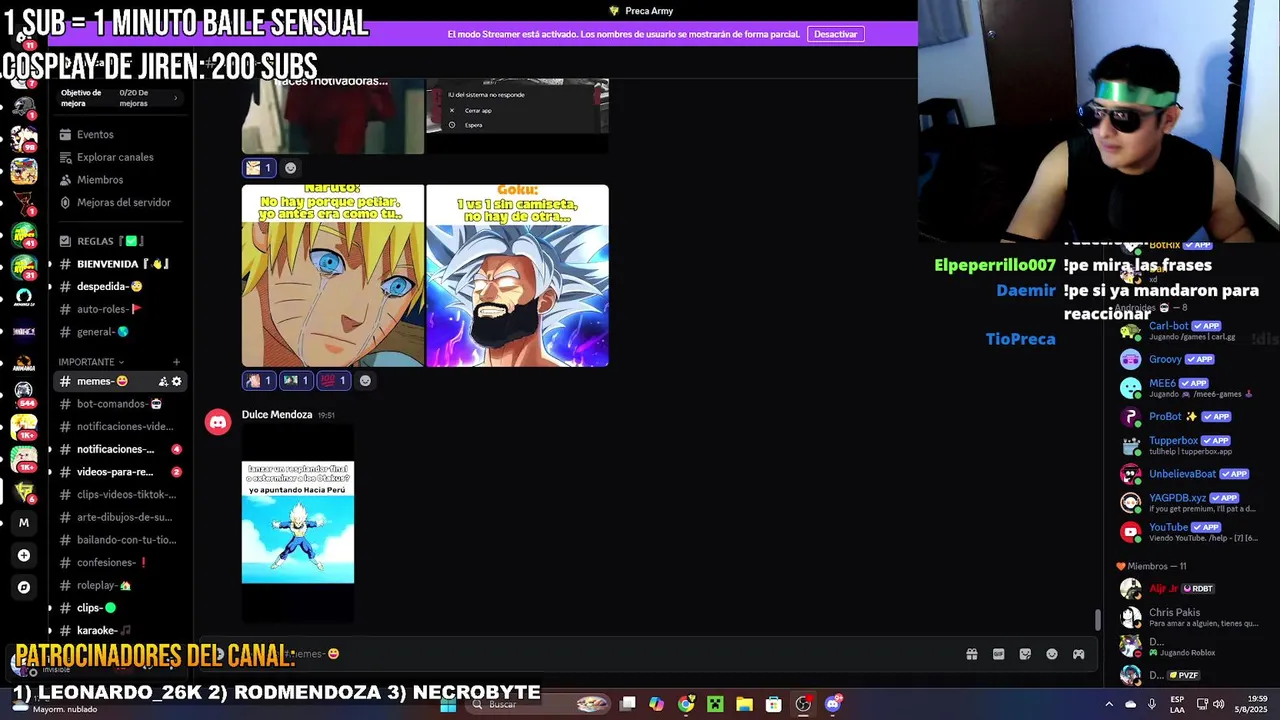Open File Explorer from the taskbar
Screen dimensions: 1280x720
coord(744,704)
